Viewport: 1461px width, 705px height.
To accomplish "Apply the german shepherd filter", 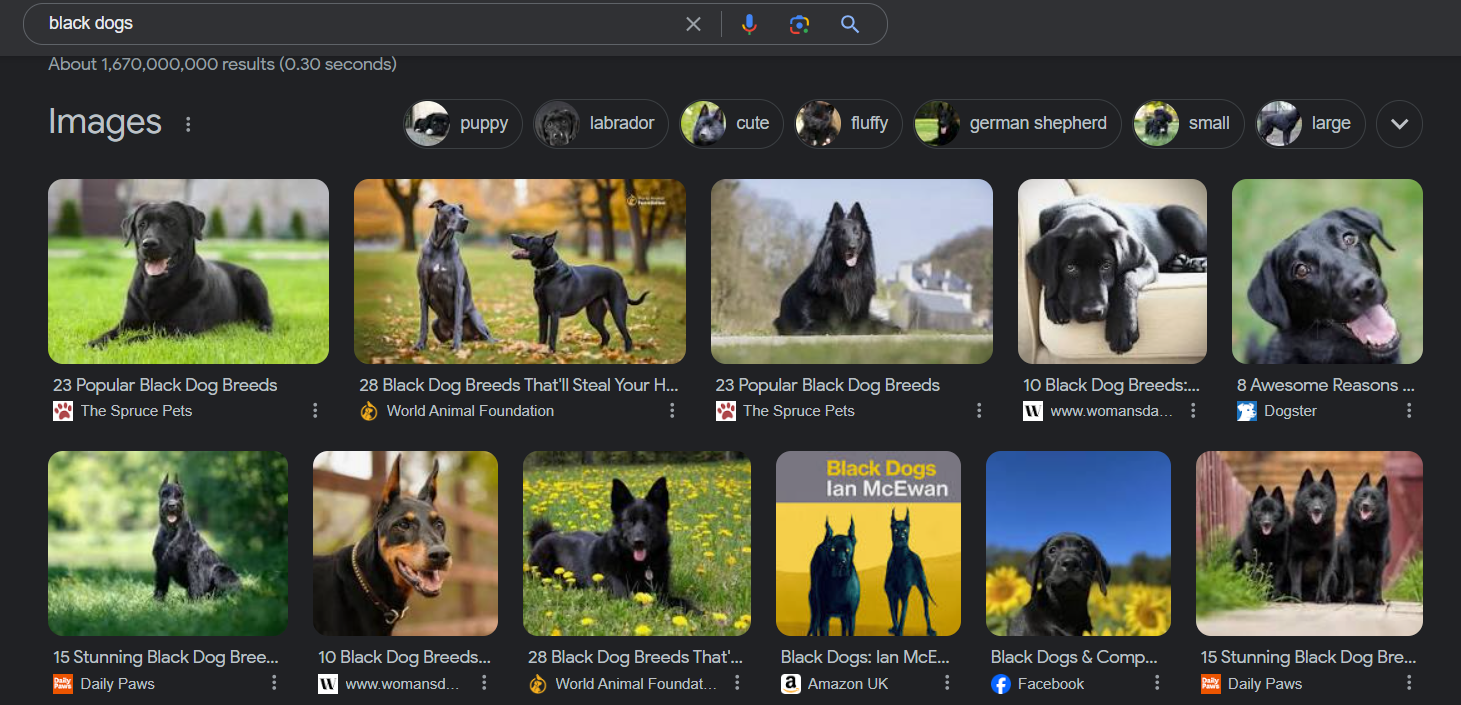I will (1016, 124).
